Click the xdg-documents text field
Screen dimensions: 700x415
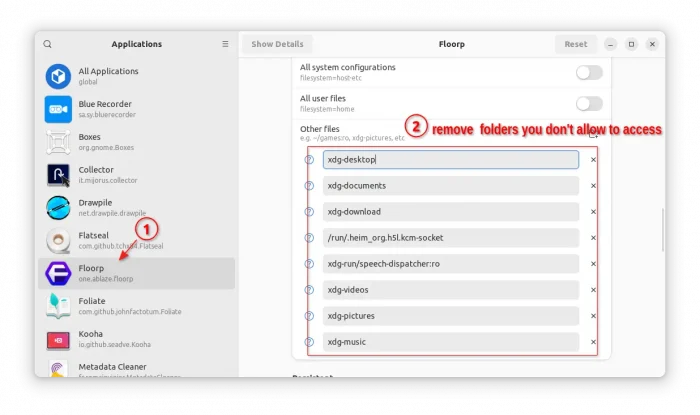[450, 186]
